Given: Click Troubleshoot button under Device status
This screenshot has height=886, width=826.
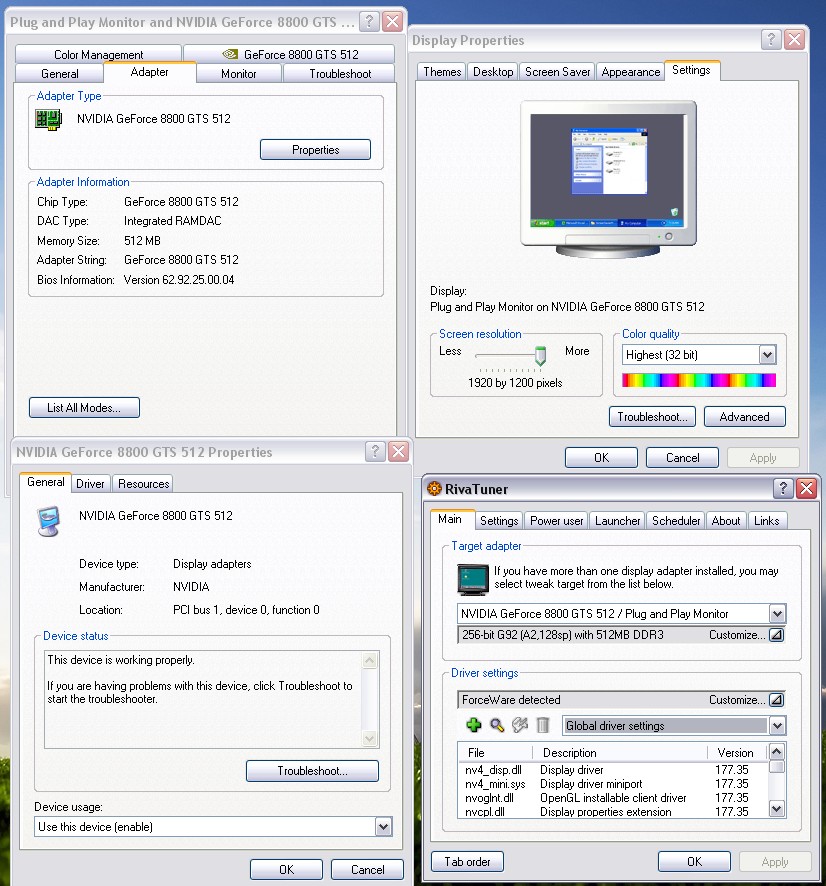Looking at the screenshot, I should 312,771.
